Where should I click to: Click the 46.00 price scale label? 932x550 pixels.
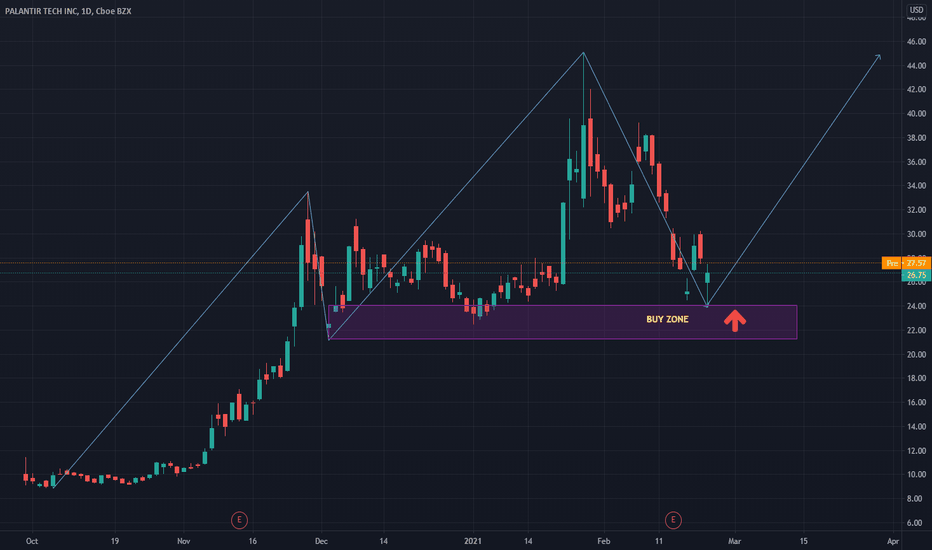pos(916,42)
